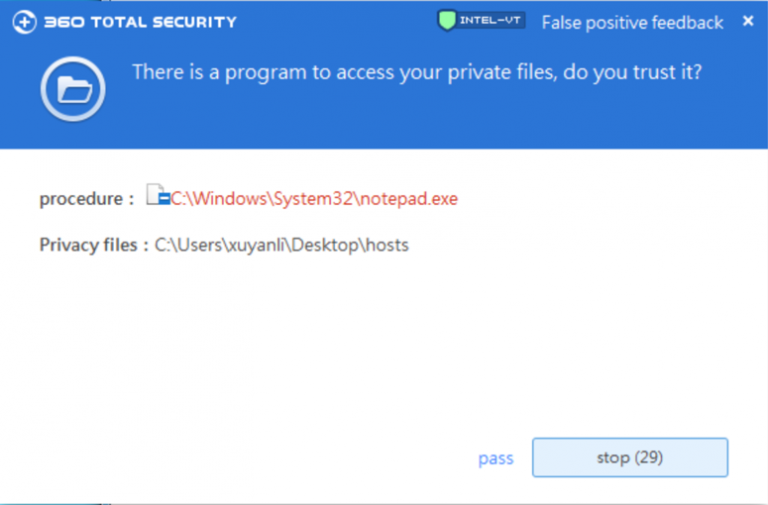The image size is (768, 505).
Task: Click notepad.exe in the red procedure path
Action: (410, 199)
